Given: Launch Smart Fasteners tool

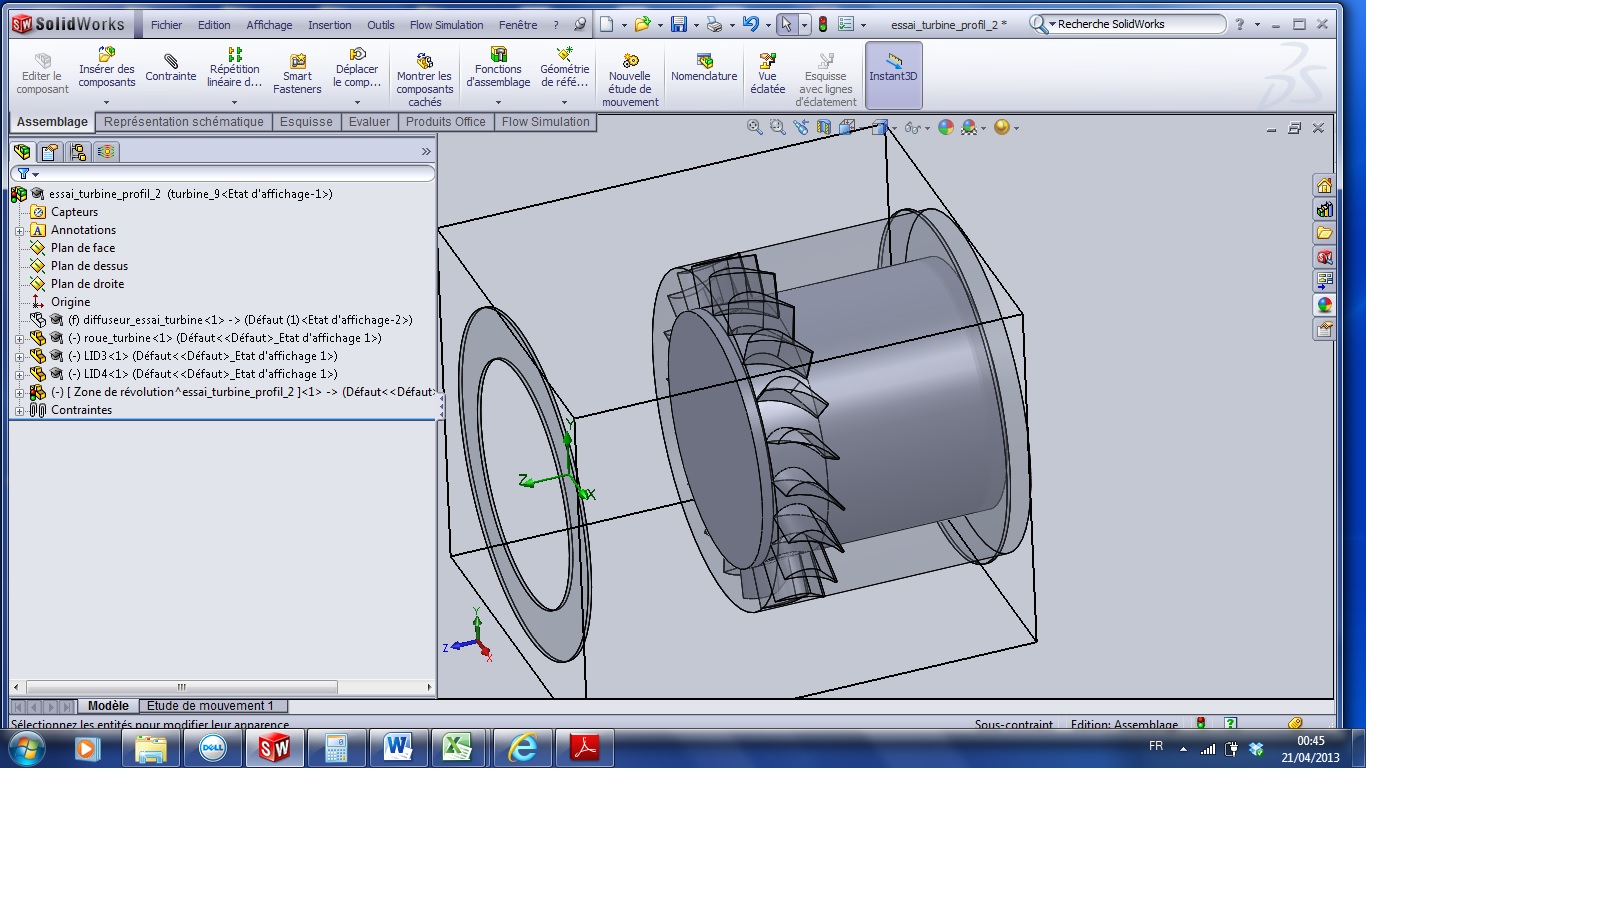Looking at the screenshot, I should pos(297,74).
